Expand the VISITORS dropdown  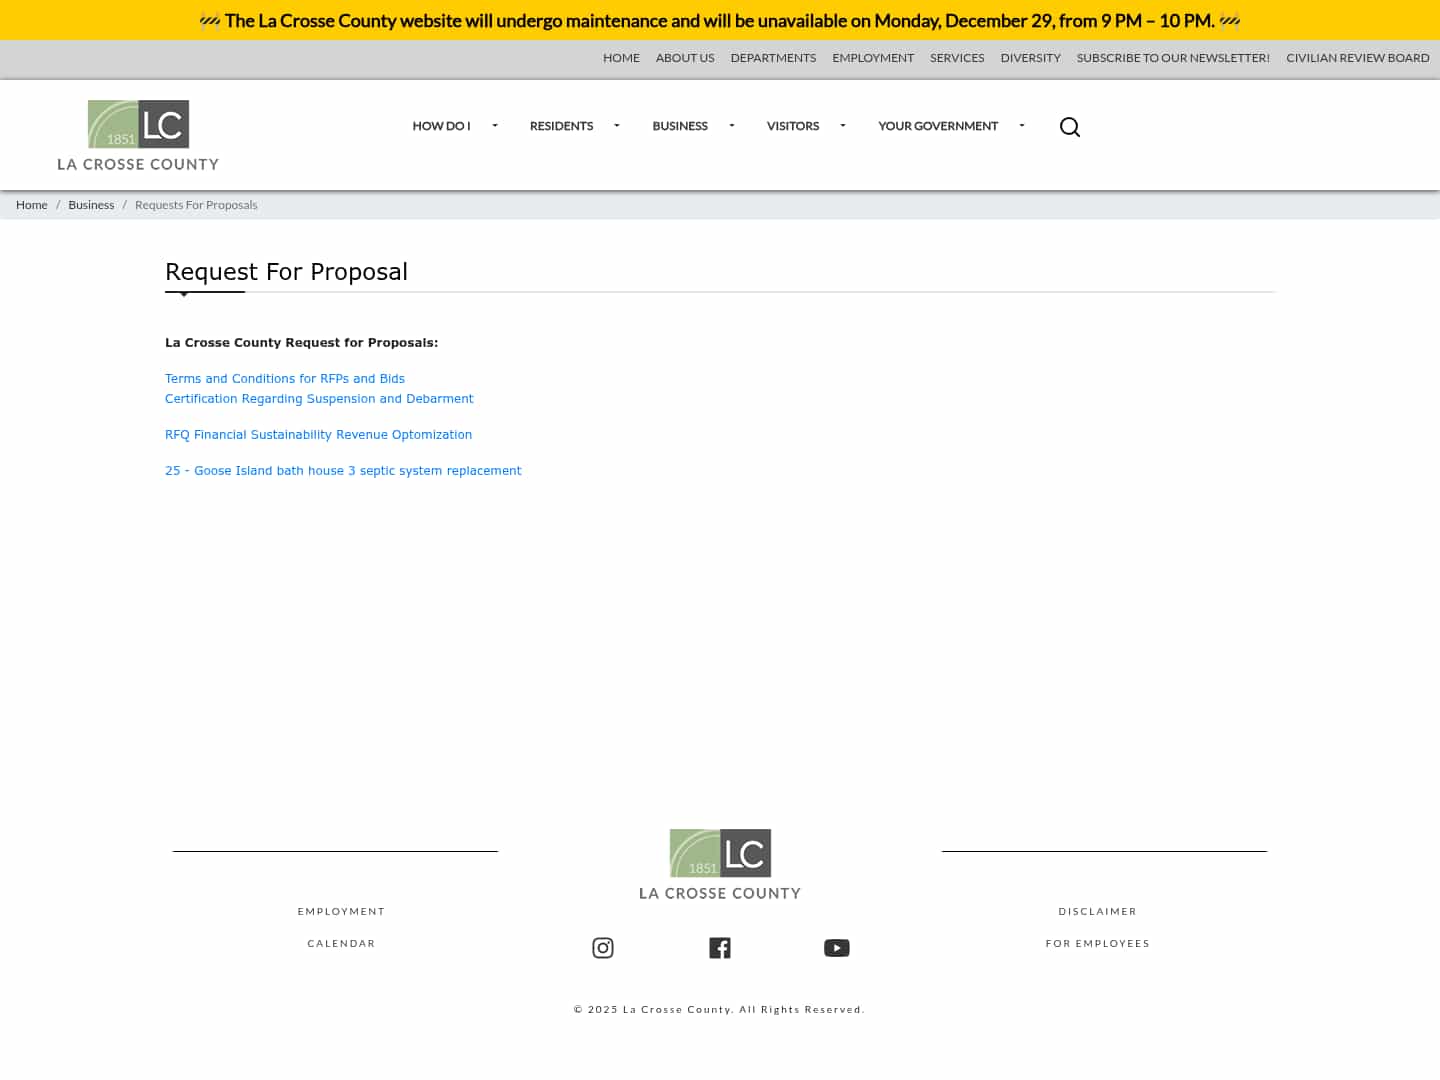tap(792, 126)
